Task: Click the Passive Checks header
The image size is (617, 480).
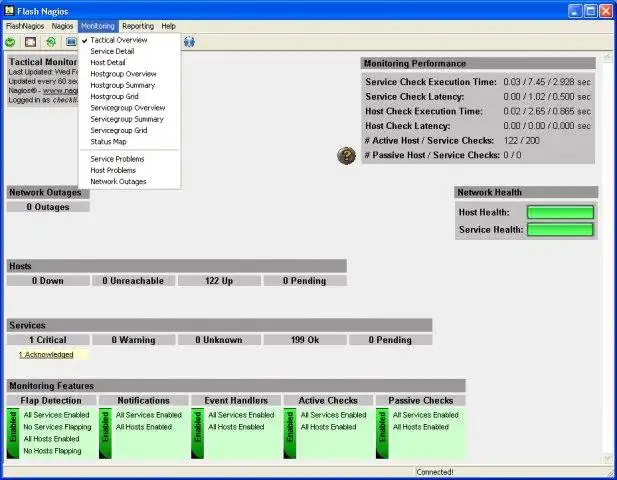Action: 421,401
